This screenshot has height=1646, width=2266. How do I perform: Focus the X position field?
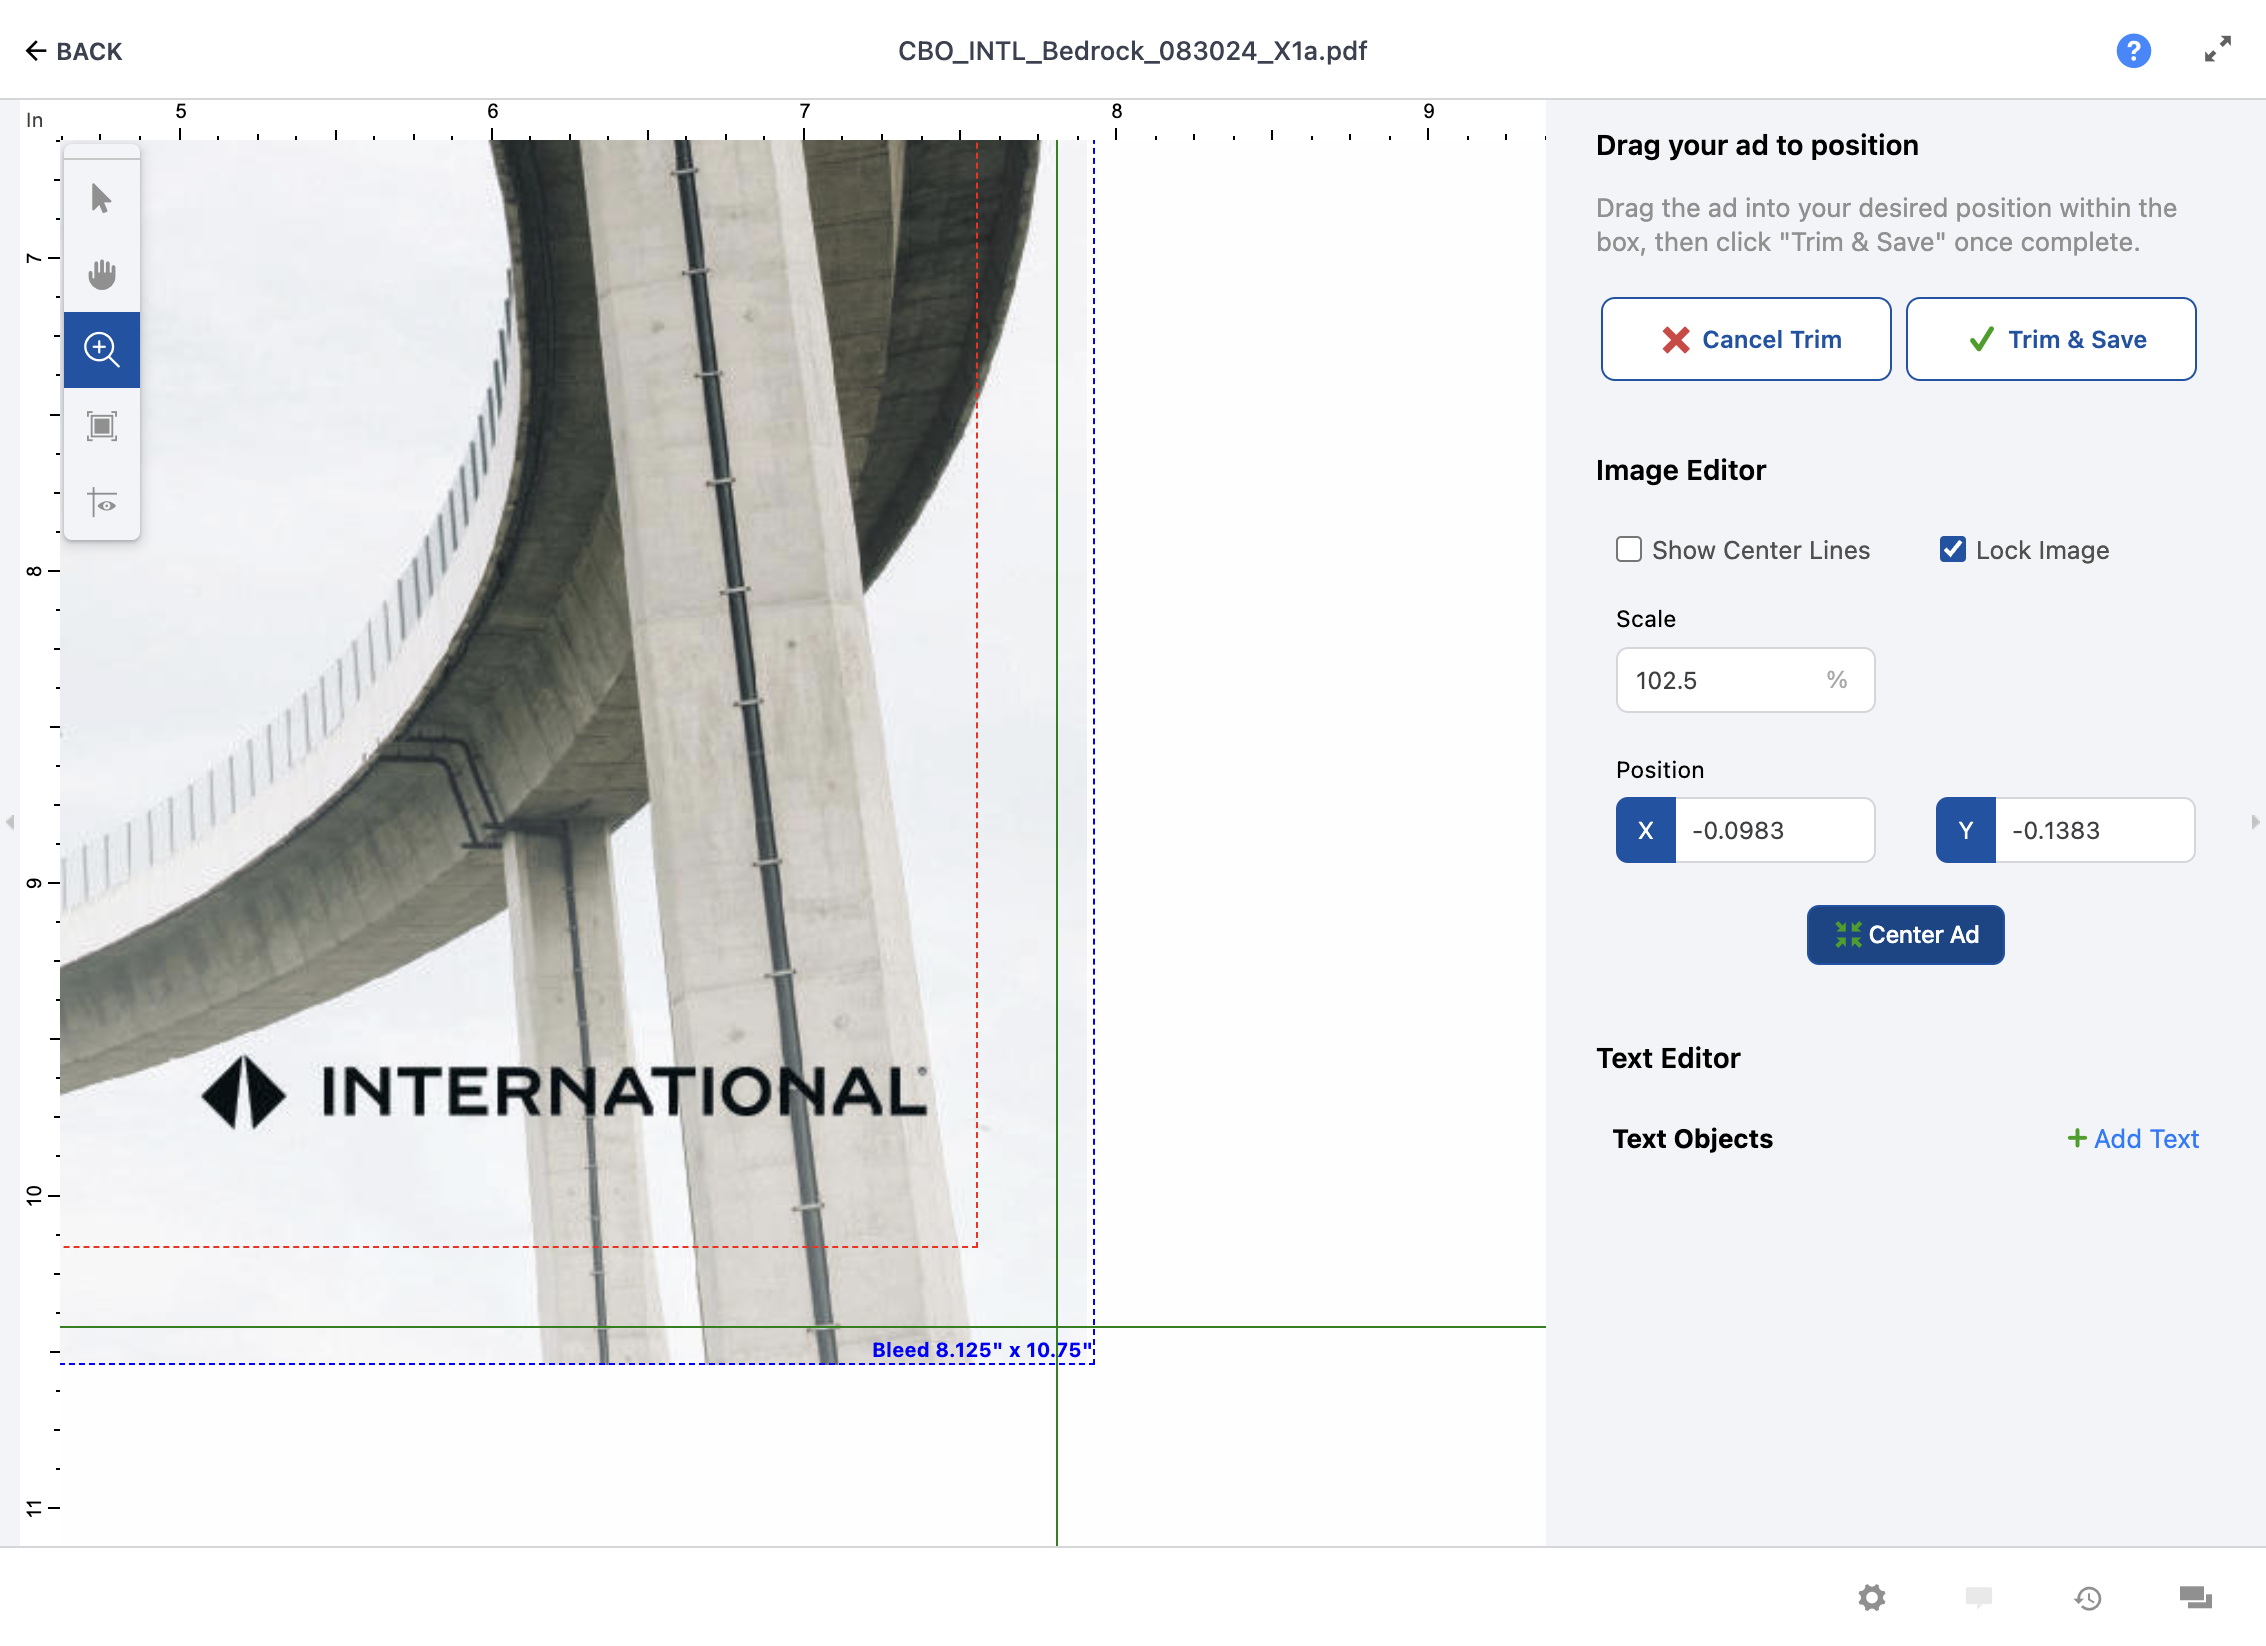point(1774,830)
